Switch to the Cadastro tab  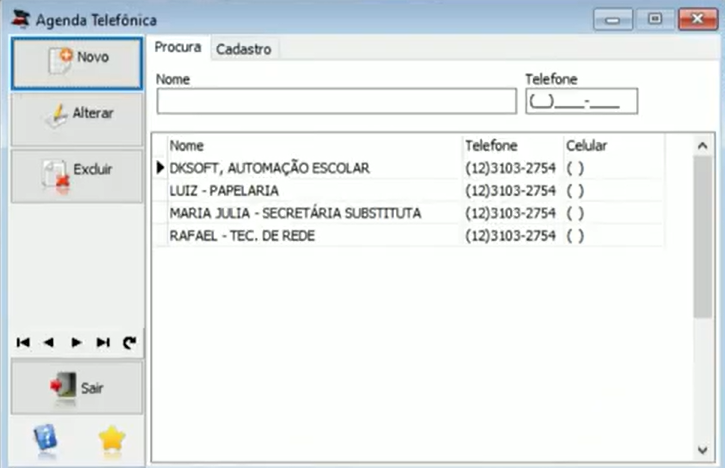(x=244, y=49)
